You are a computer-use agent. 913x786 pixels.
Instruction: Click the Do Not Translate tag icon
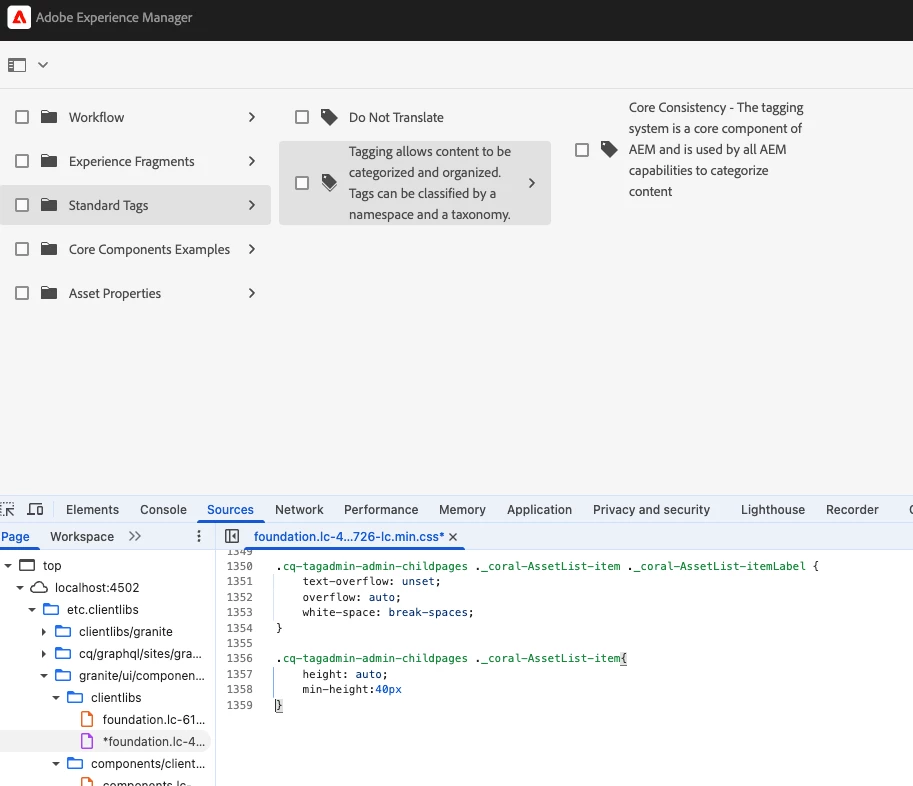coord(329,117)
